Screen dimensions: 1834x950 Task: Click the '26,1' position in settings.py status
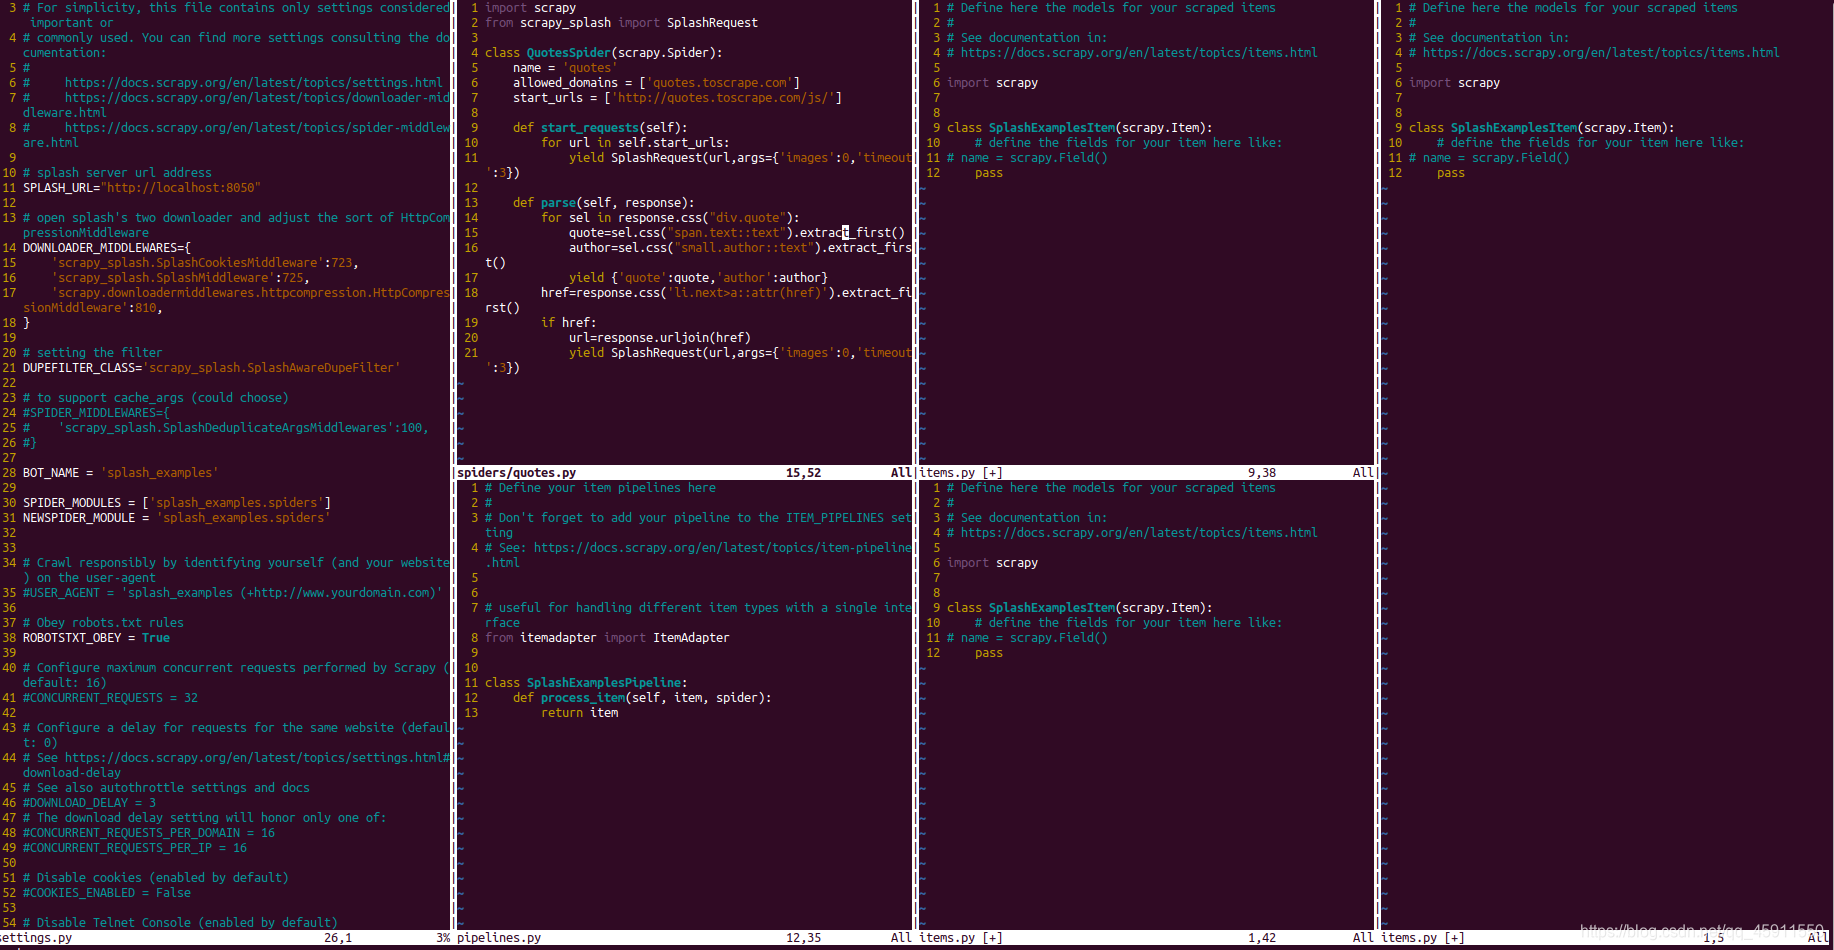point(338,938)
